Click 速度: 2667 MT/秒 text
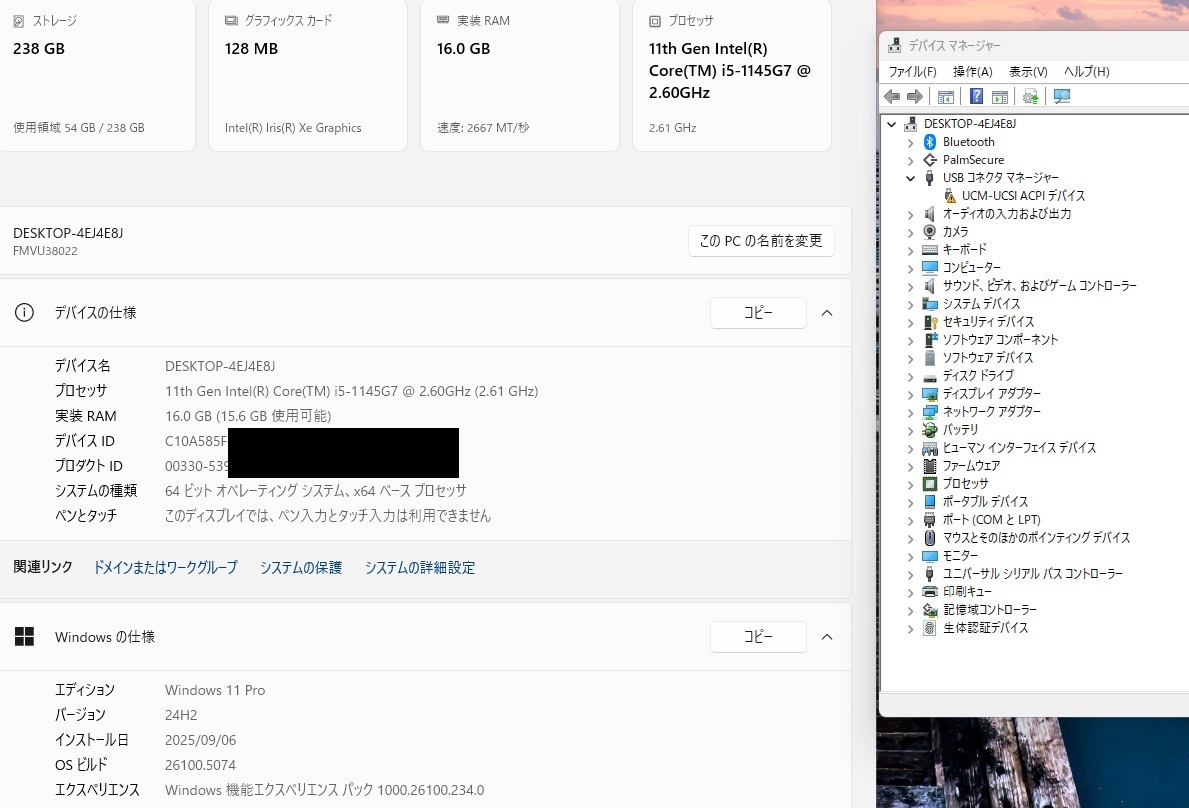The width and height of the screenshot is (1189, 808). pyautogui.click(x=483, y=127)
